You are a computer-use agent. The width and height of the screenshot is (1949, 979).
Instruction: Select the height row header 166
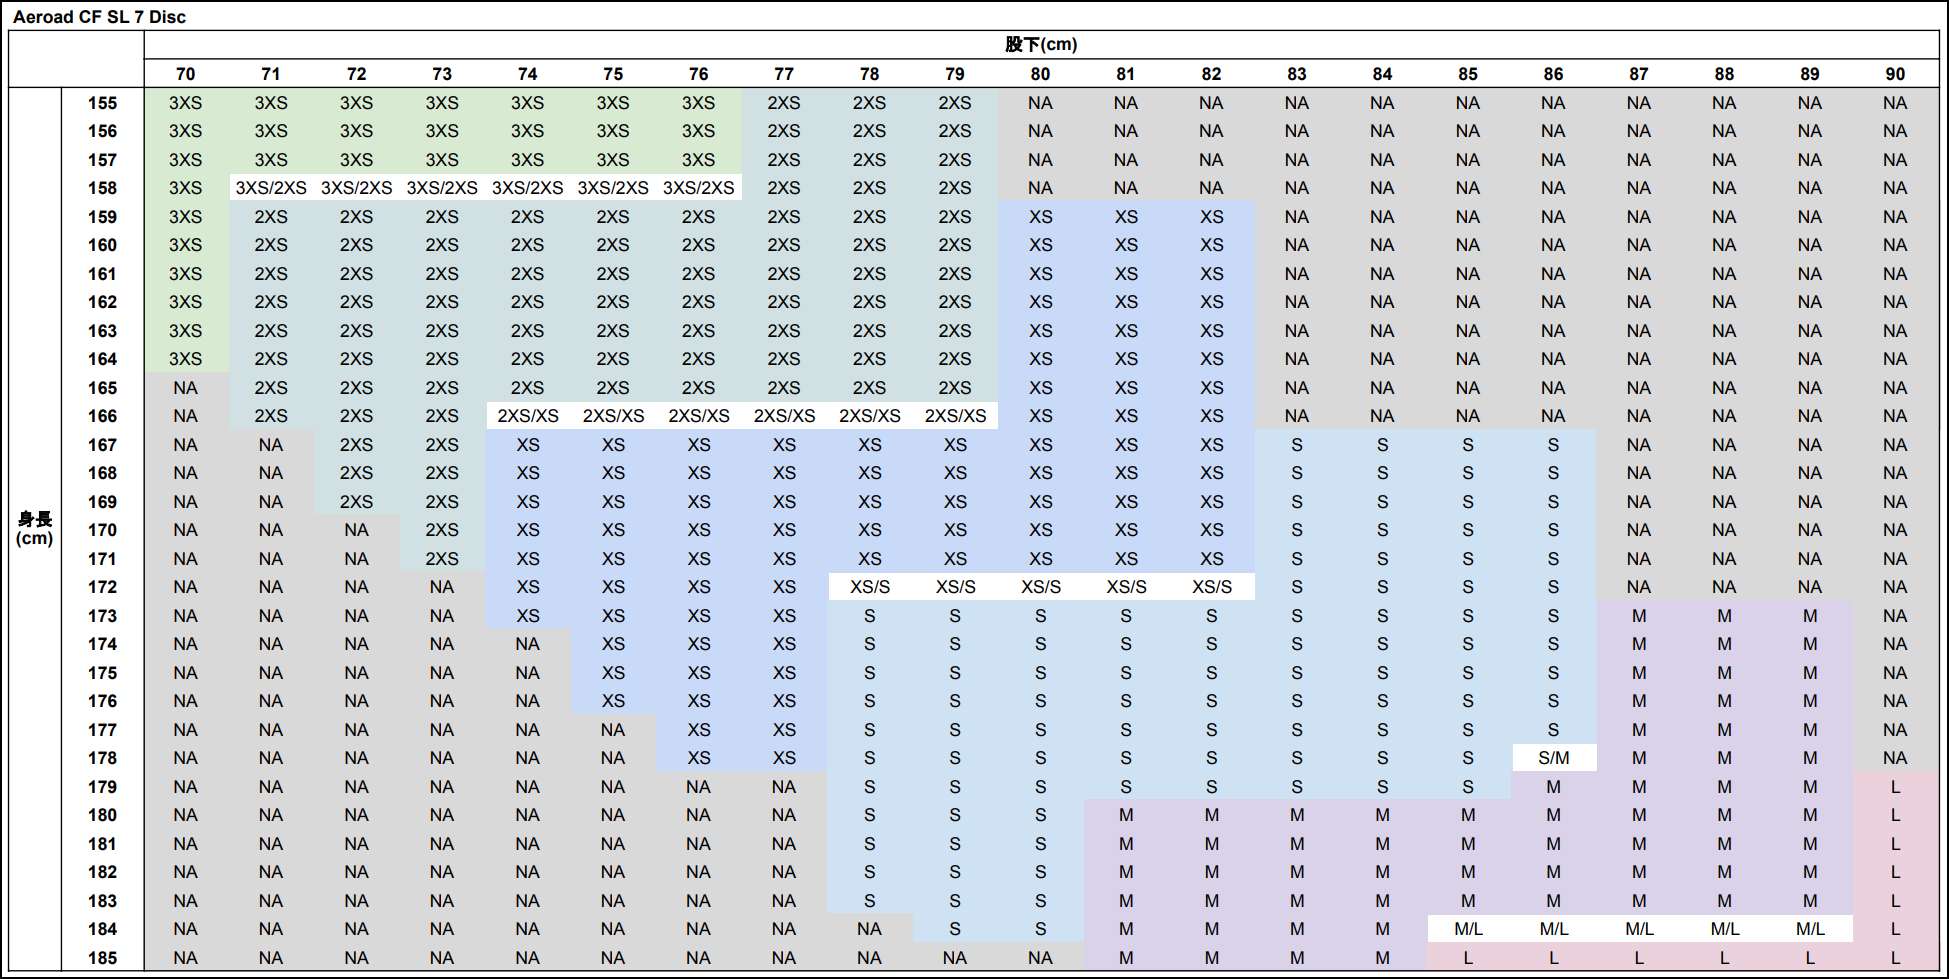coord(102,416)
